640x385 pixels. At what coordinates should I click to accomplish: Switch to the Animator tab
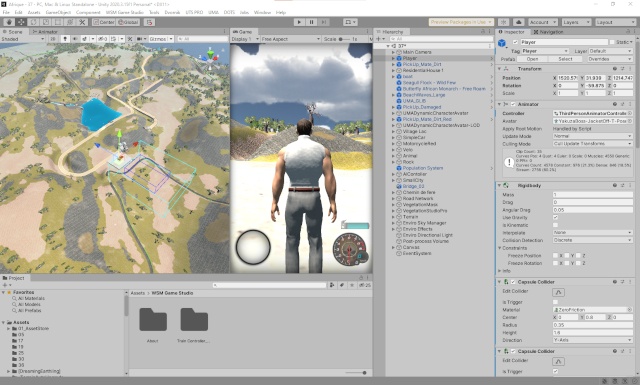pyautogui.click(x=45, y=31)
